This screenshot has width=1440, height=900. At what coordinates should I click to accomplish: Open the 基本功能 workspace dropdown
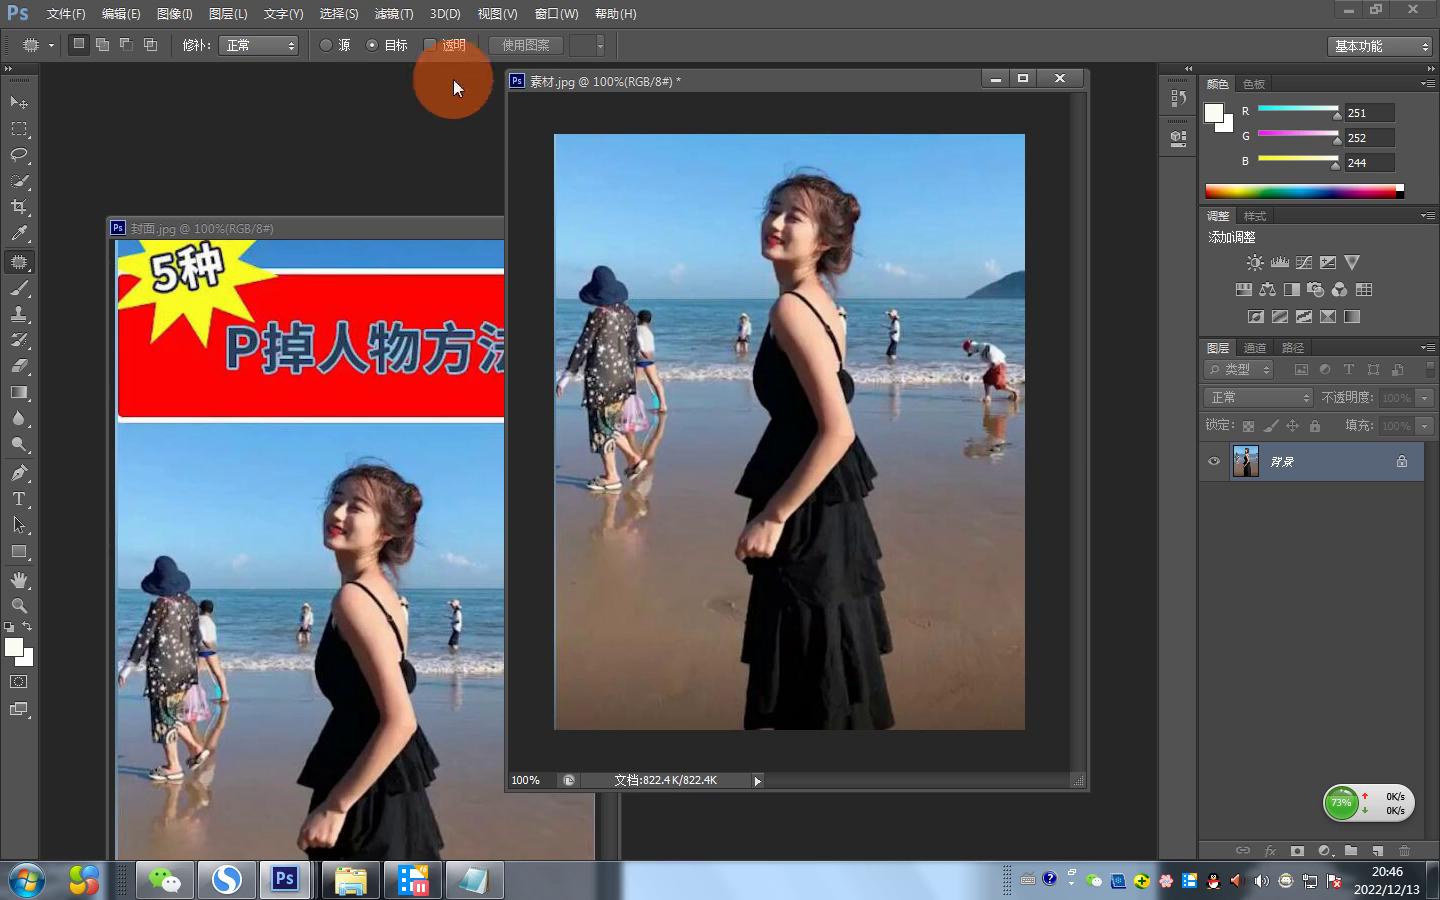tap(1380, 46)
